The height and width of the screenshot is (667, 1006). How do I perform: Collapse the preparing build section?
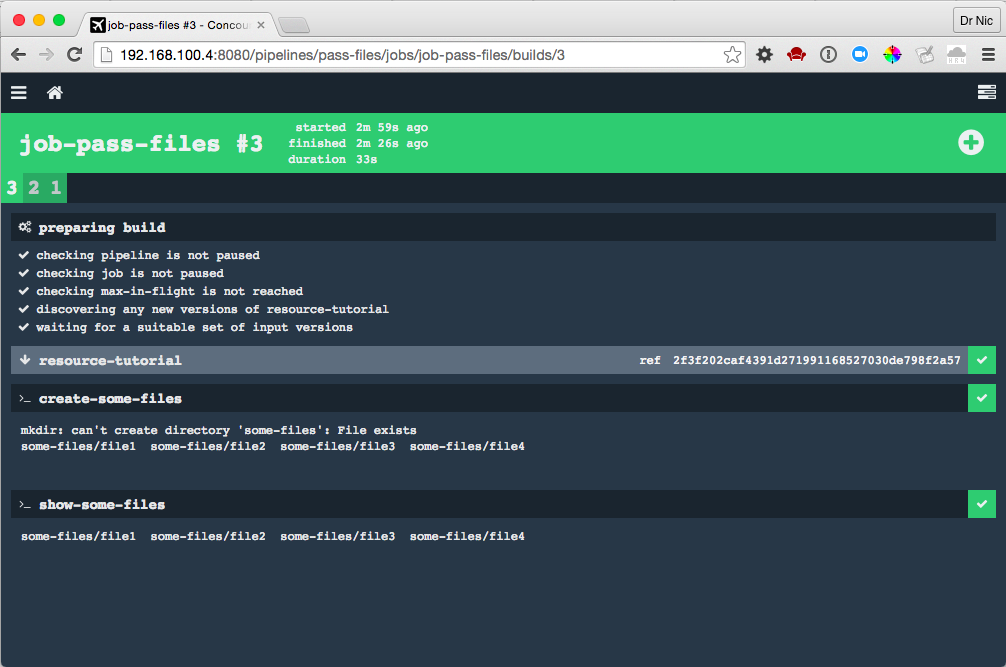tap(503, 228)
